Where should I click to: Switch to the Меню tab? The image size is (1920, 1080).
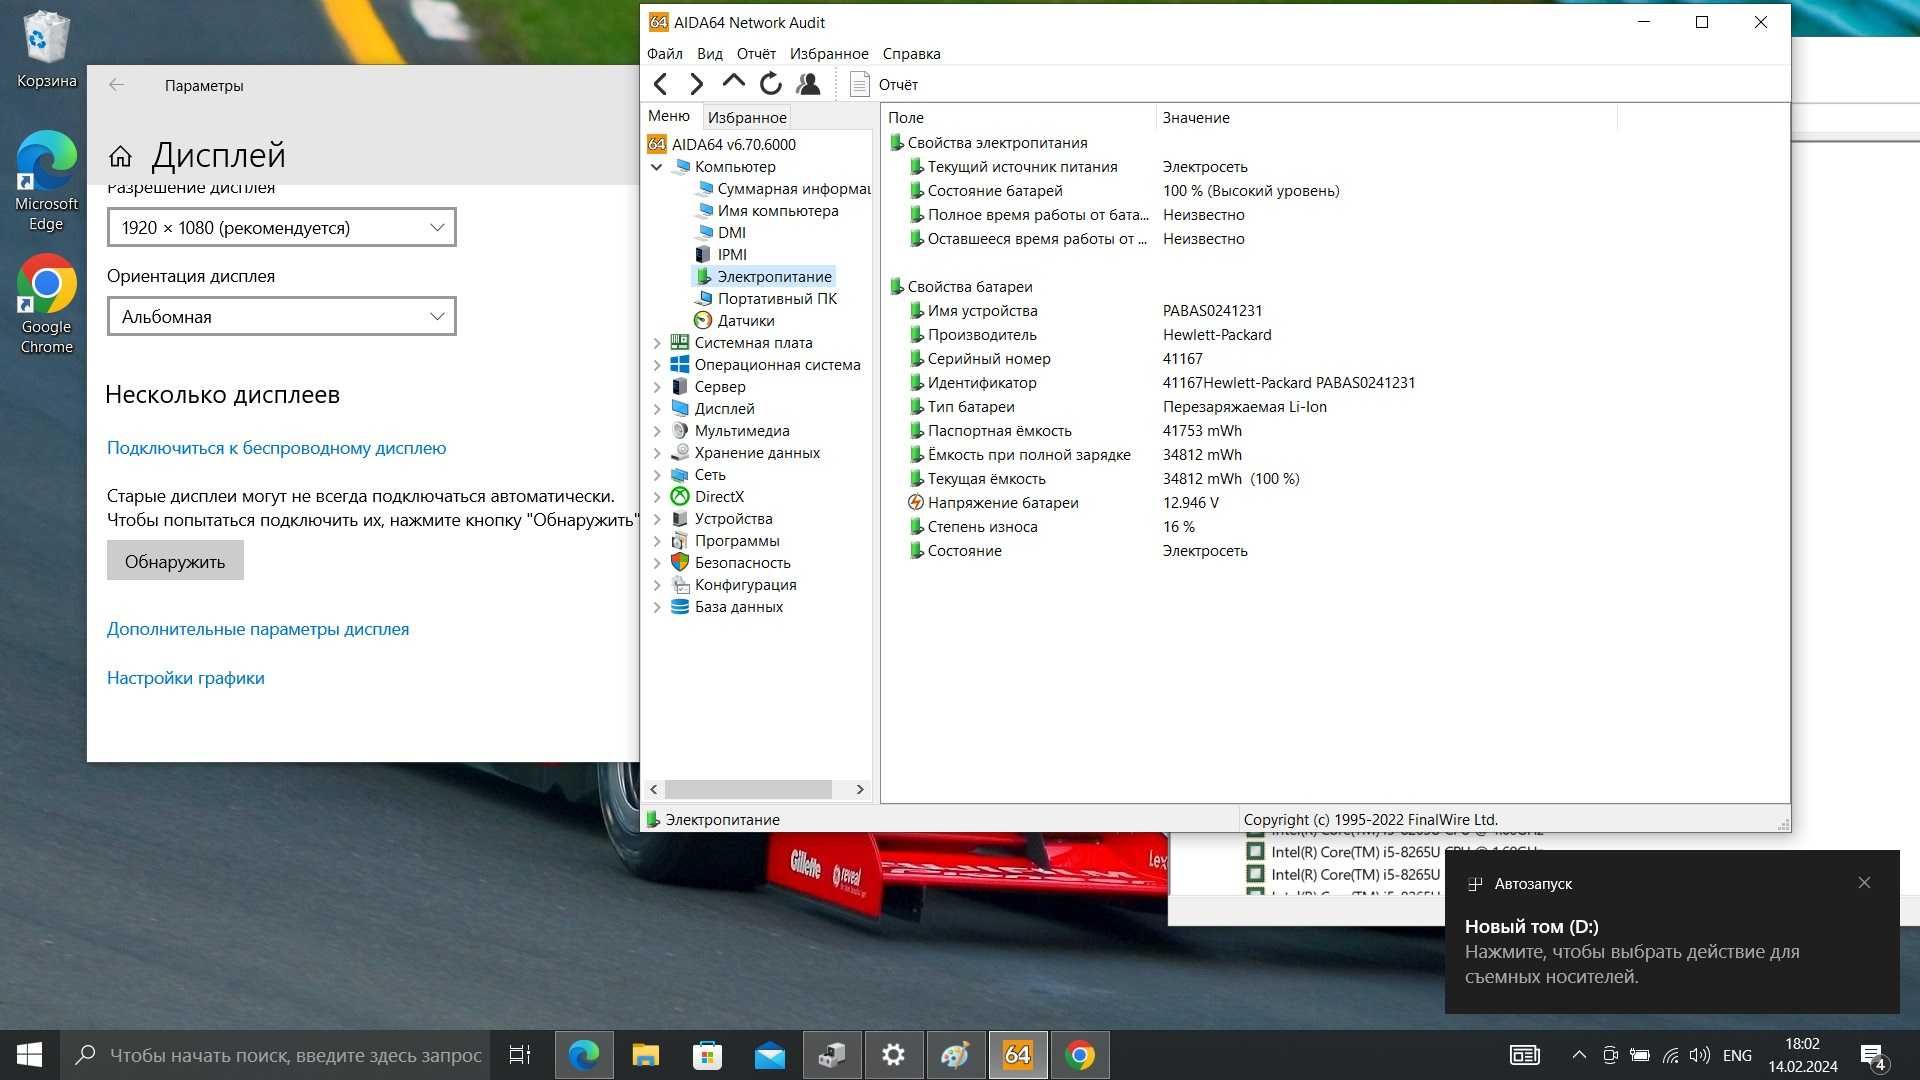click(669, 116)
